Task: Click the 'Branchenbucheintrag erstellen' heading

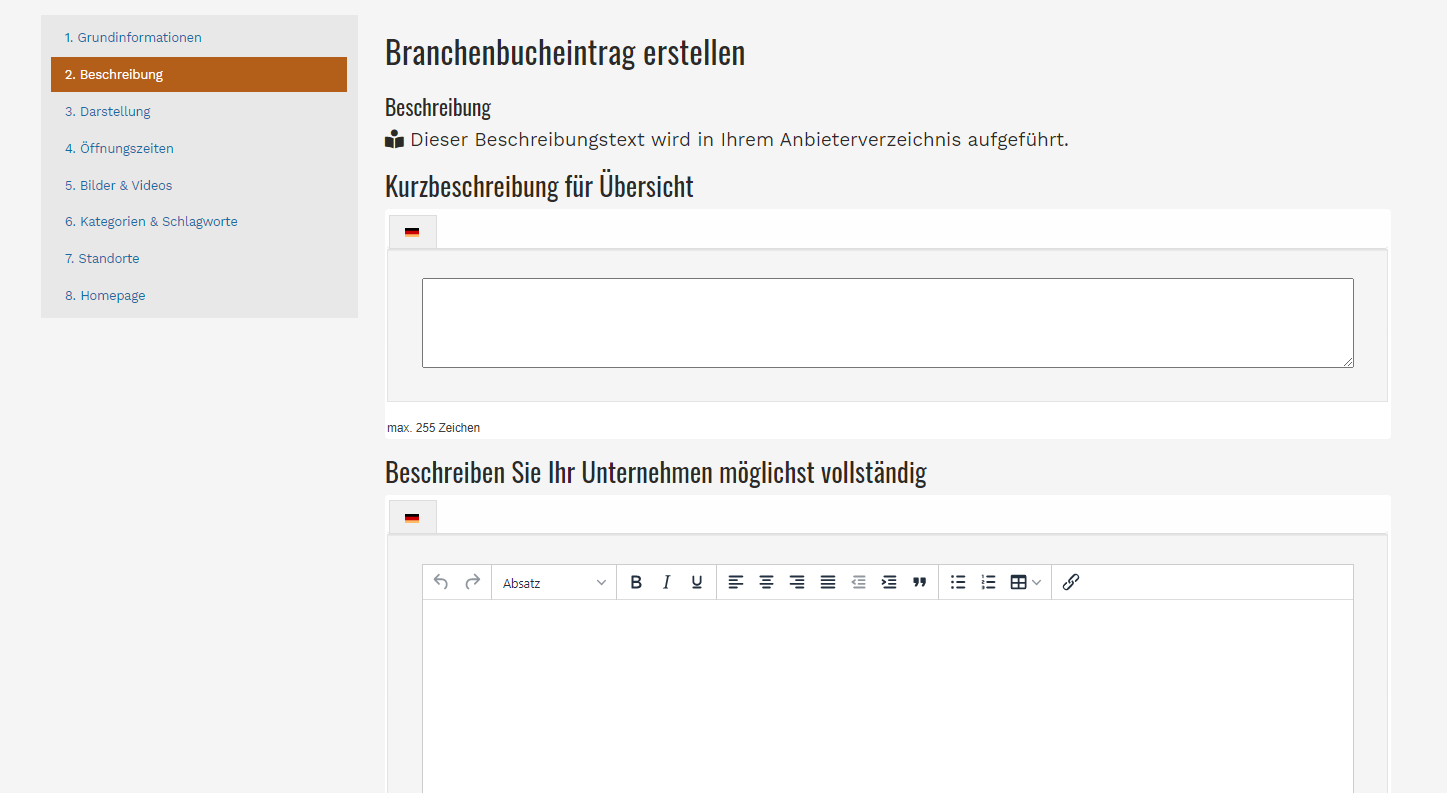Action: click(x=565, y=53)
